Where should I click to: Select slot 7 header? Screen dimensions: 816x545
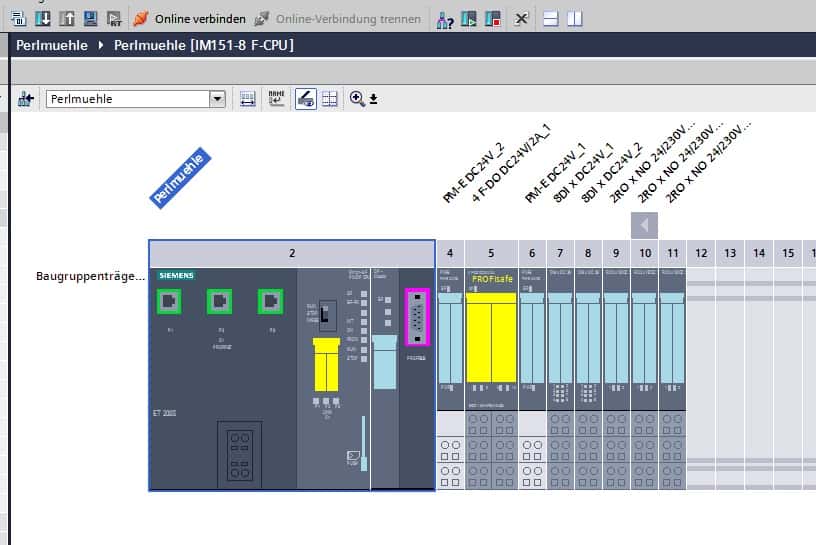tap(560, 254)
